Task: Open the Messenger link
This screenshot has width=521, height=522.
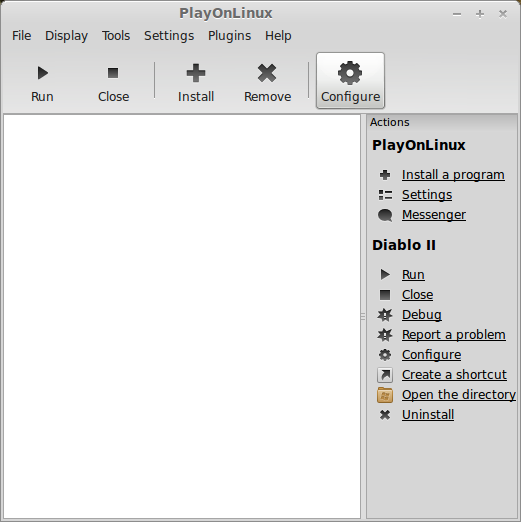Action: (434, 215)
